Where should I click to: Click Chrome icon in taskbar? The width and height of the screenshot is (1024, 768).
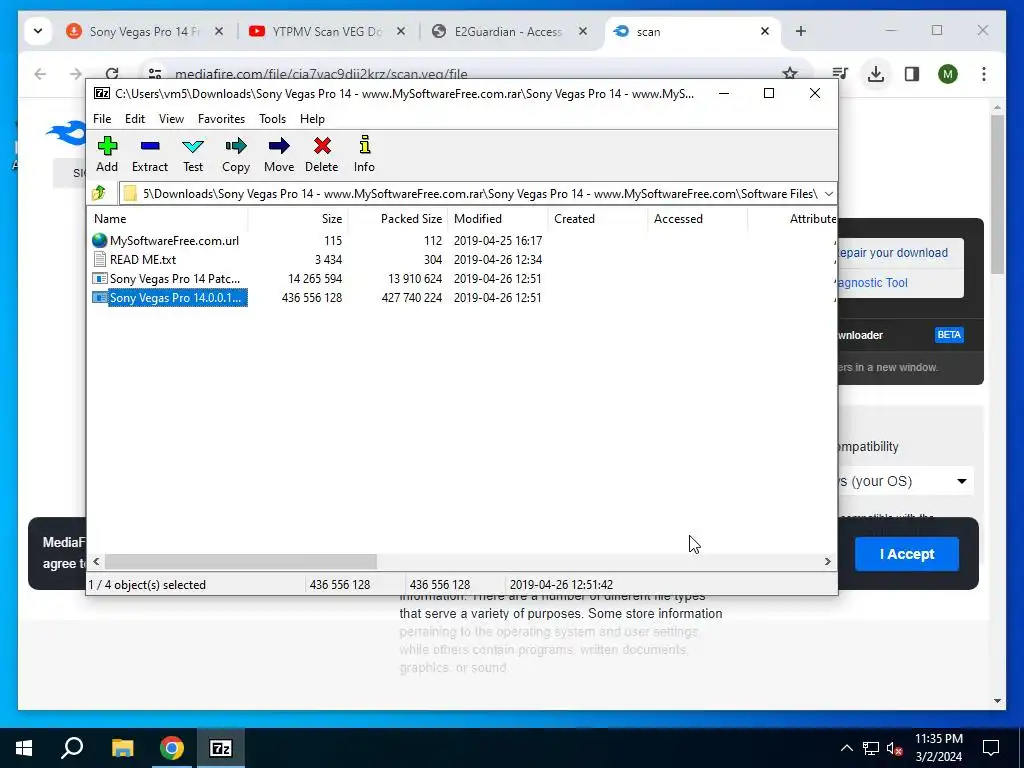point(172,748)
